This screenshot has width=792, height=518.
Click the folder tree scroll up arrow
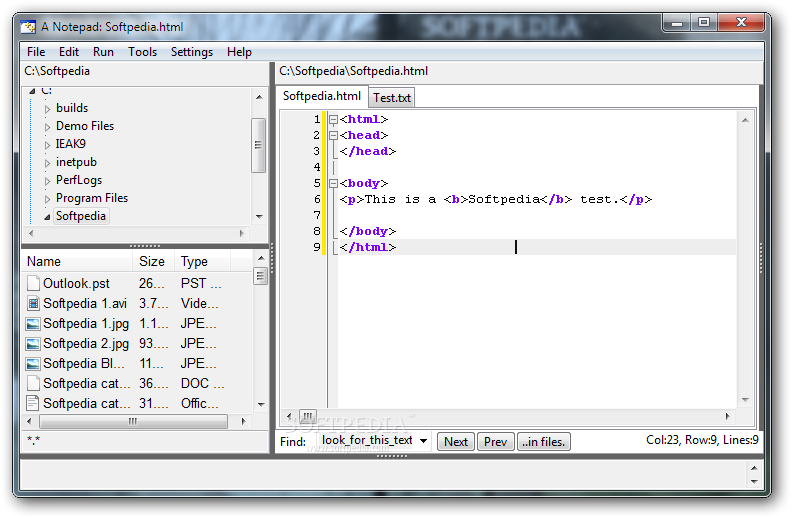(259, 97)
